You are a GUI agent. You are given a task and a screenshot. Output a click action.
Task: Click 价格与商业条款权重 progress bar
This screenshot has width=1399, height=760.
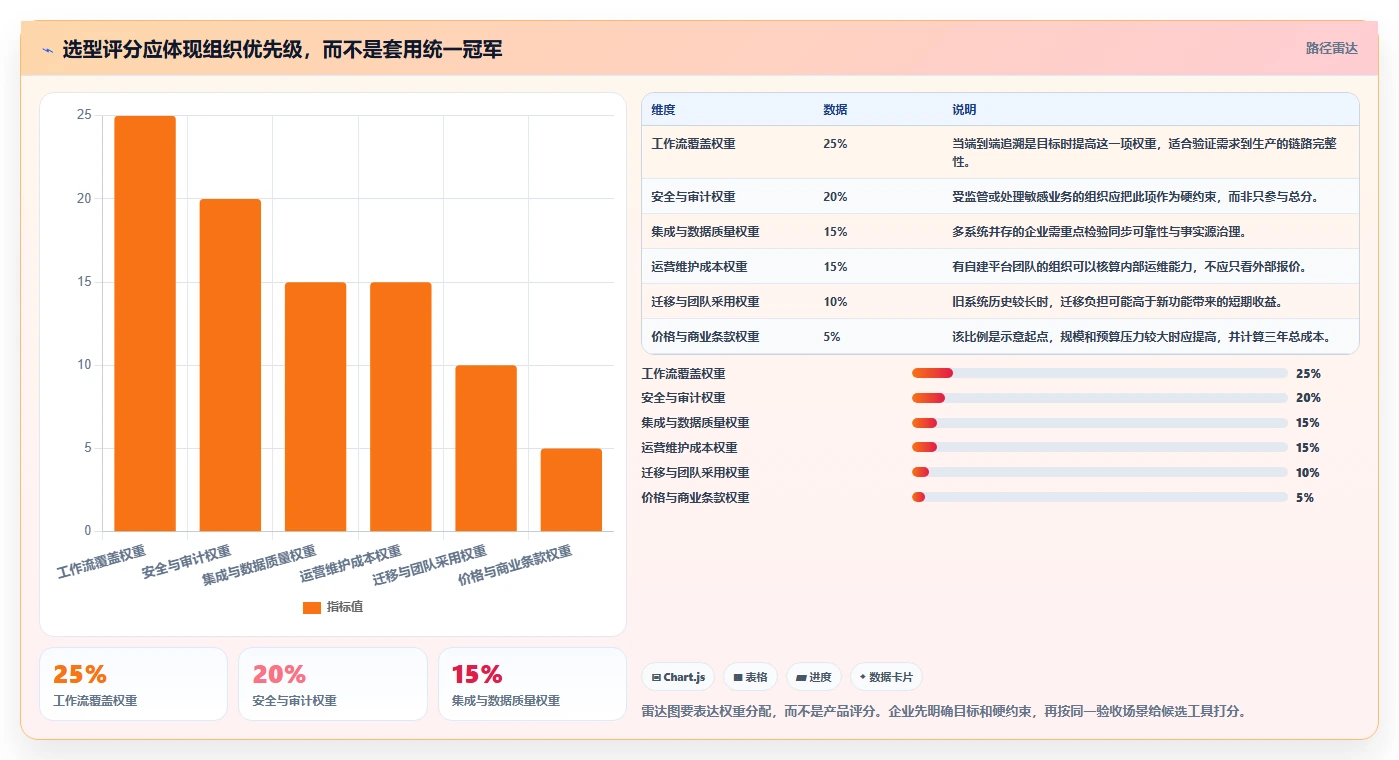[1100, 497]
